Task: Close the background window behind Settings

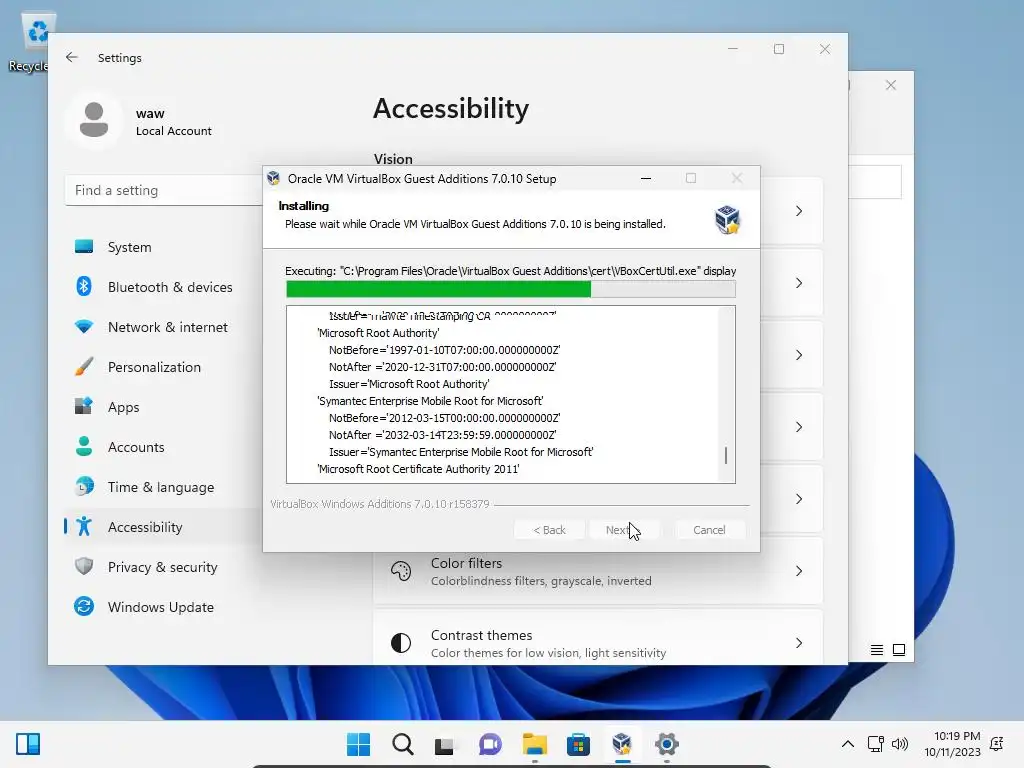Action: point(891,86)
